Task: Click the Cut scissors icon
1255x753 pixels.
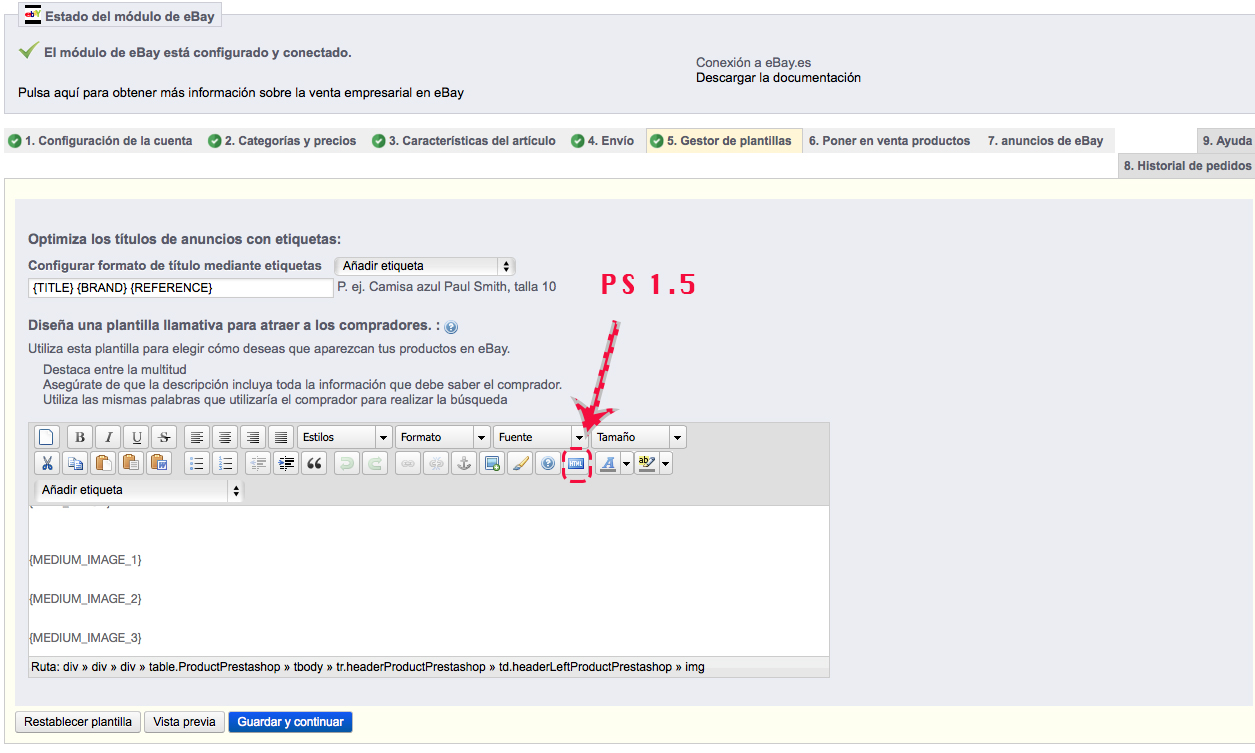Action: point(46,463)
